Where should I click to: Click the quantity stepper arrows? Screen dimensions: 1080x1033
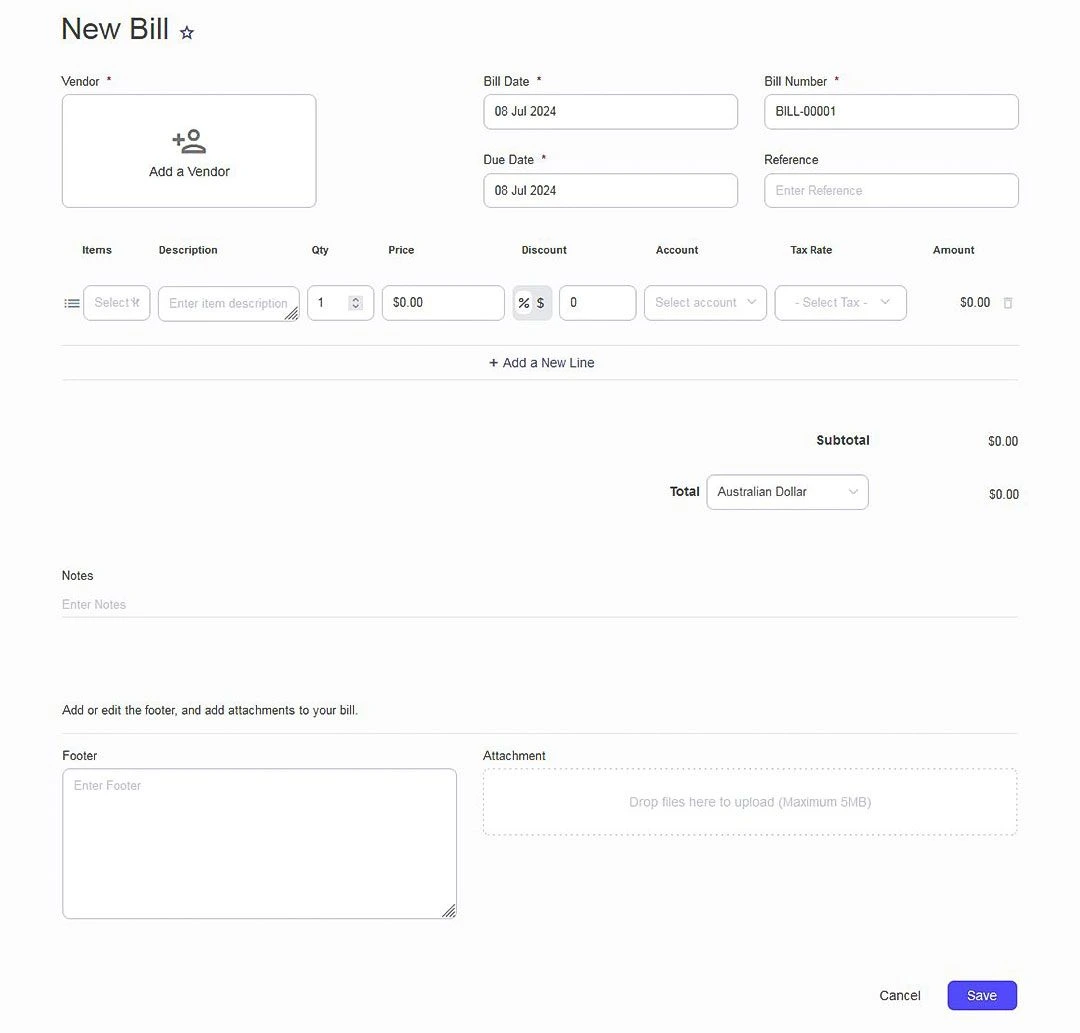[x=355, y=303]
